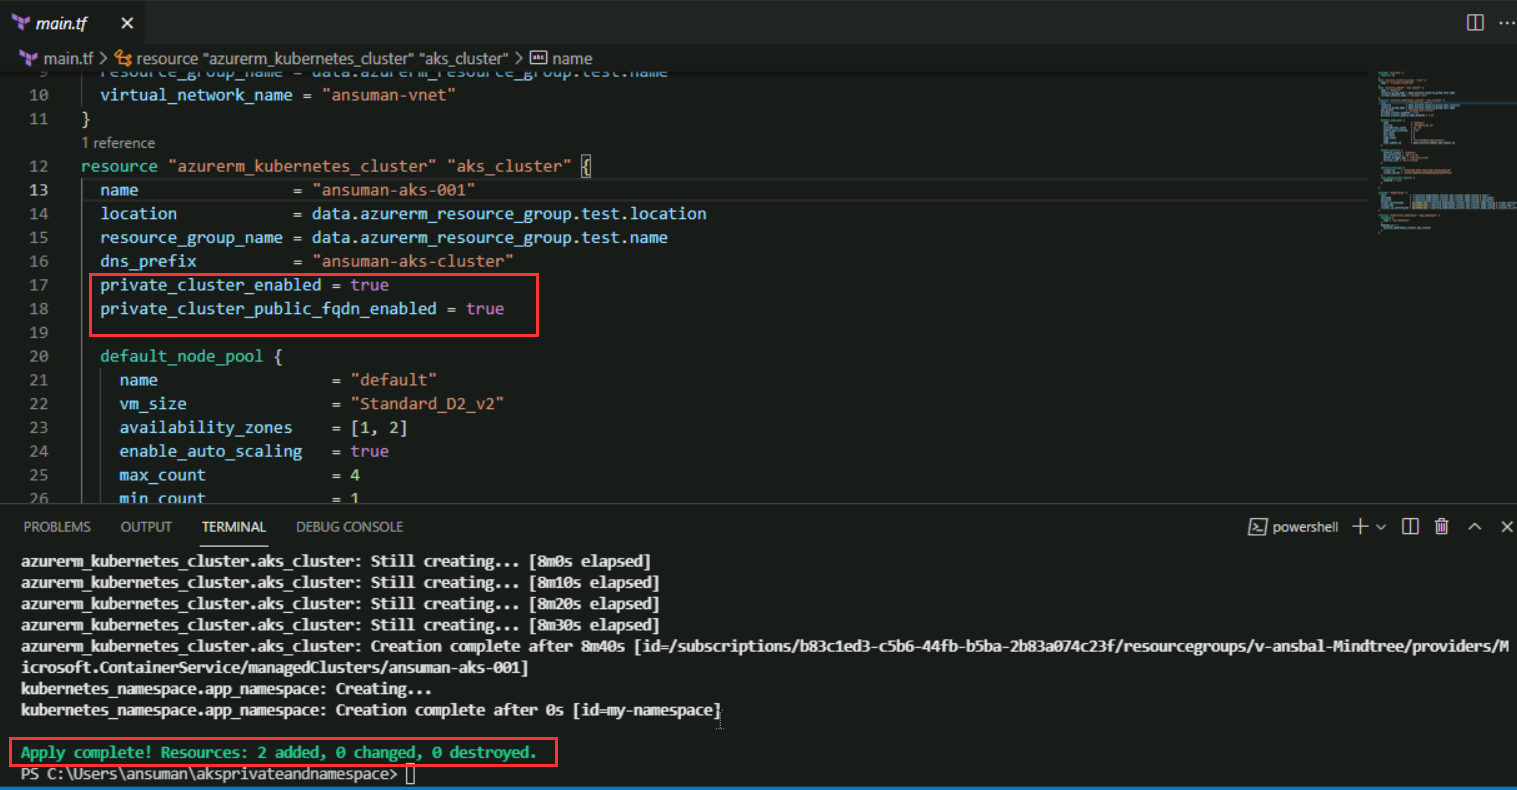Split the editor to the right
The image size is (1517, 790).
pyautogui.click(x=1475, y=23)
